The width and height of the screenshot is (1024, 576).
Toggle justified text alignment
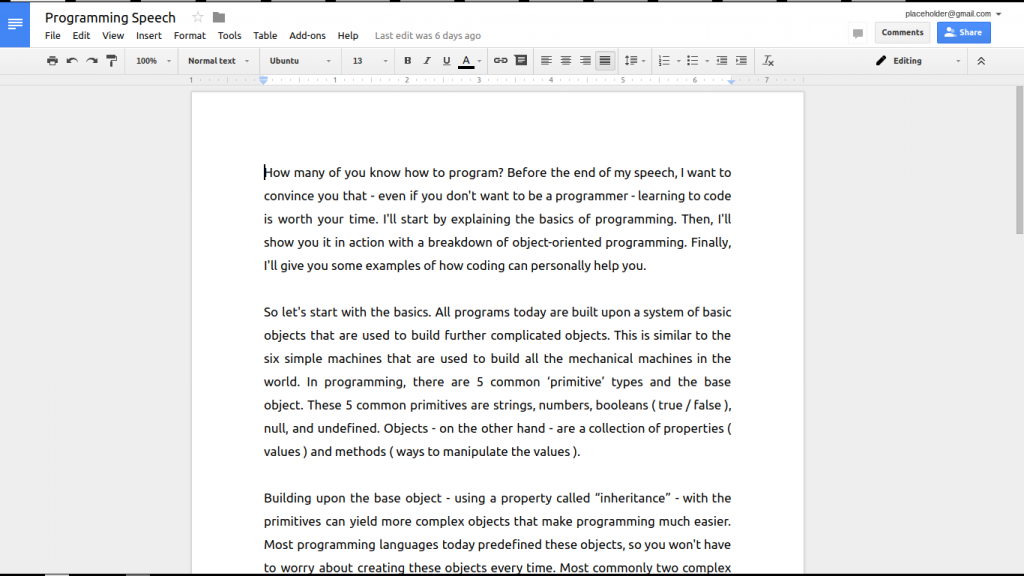(605, 61)
